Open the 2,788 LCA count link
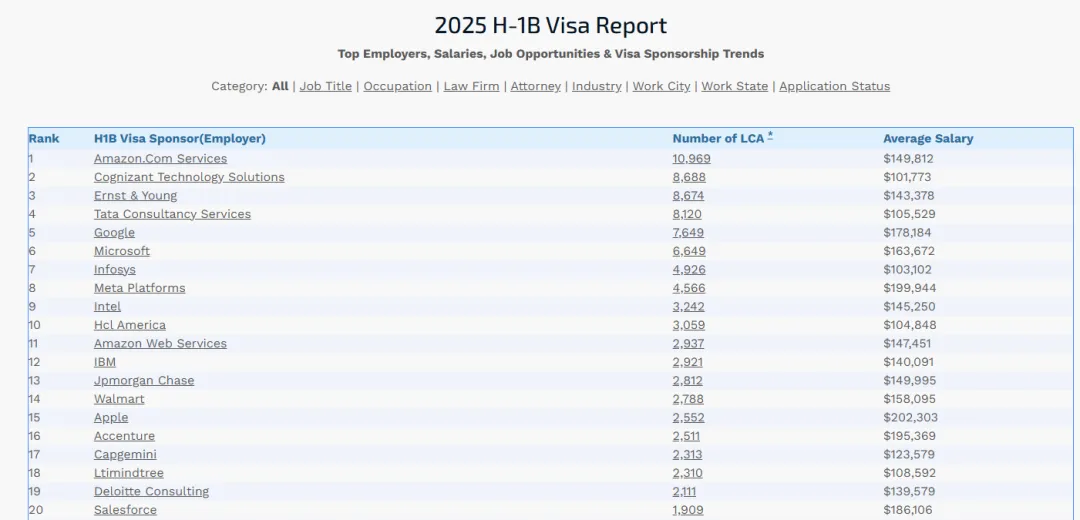The image size is (1080, 520). click(x=689, y=399)
